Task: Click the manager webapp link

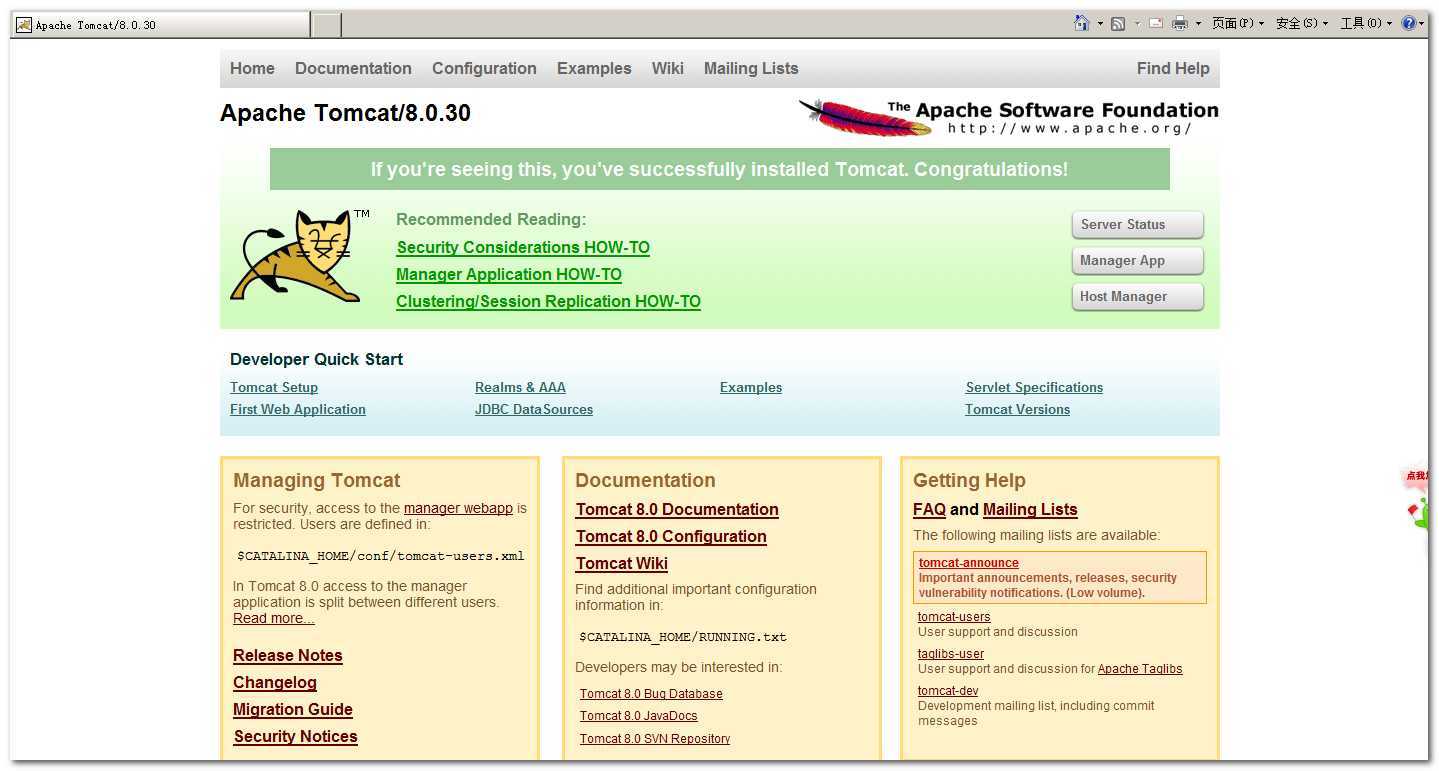Action: [458, 508]
